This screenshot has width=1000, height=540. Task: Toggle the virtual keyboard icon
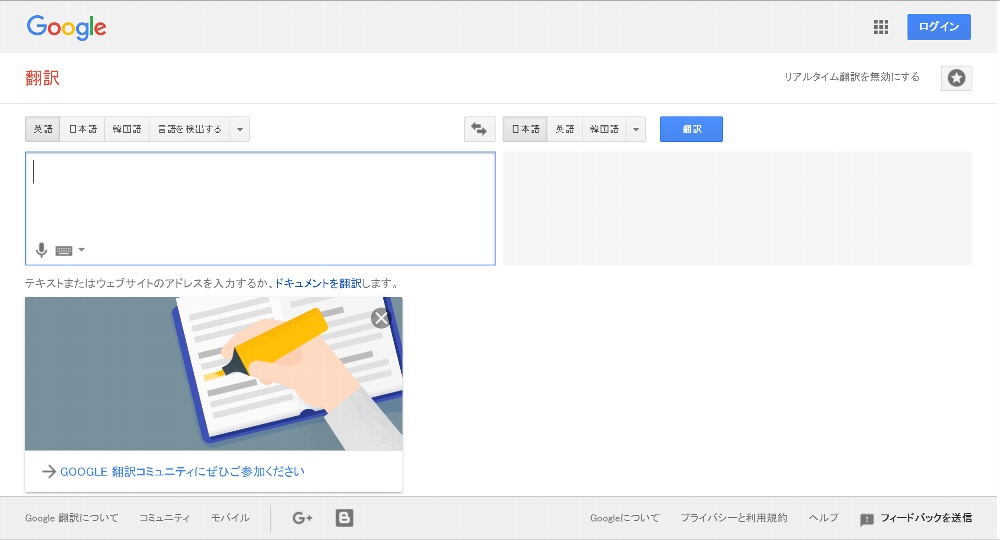(64, 251)
